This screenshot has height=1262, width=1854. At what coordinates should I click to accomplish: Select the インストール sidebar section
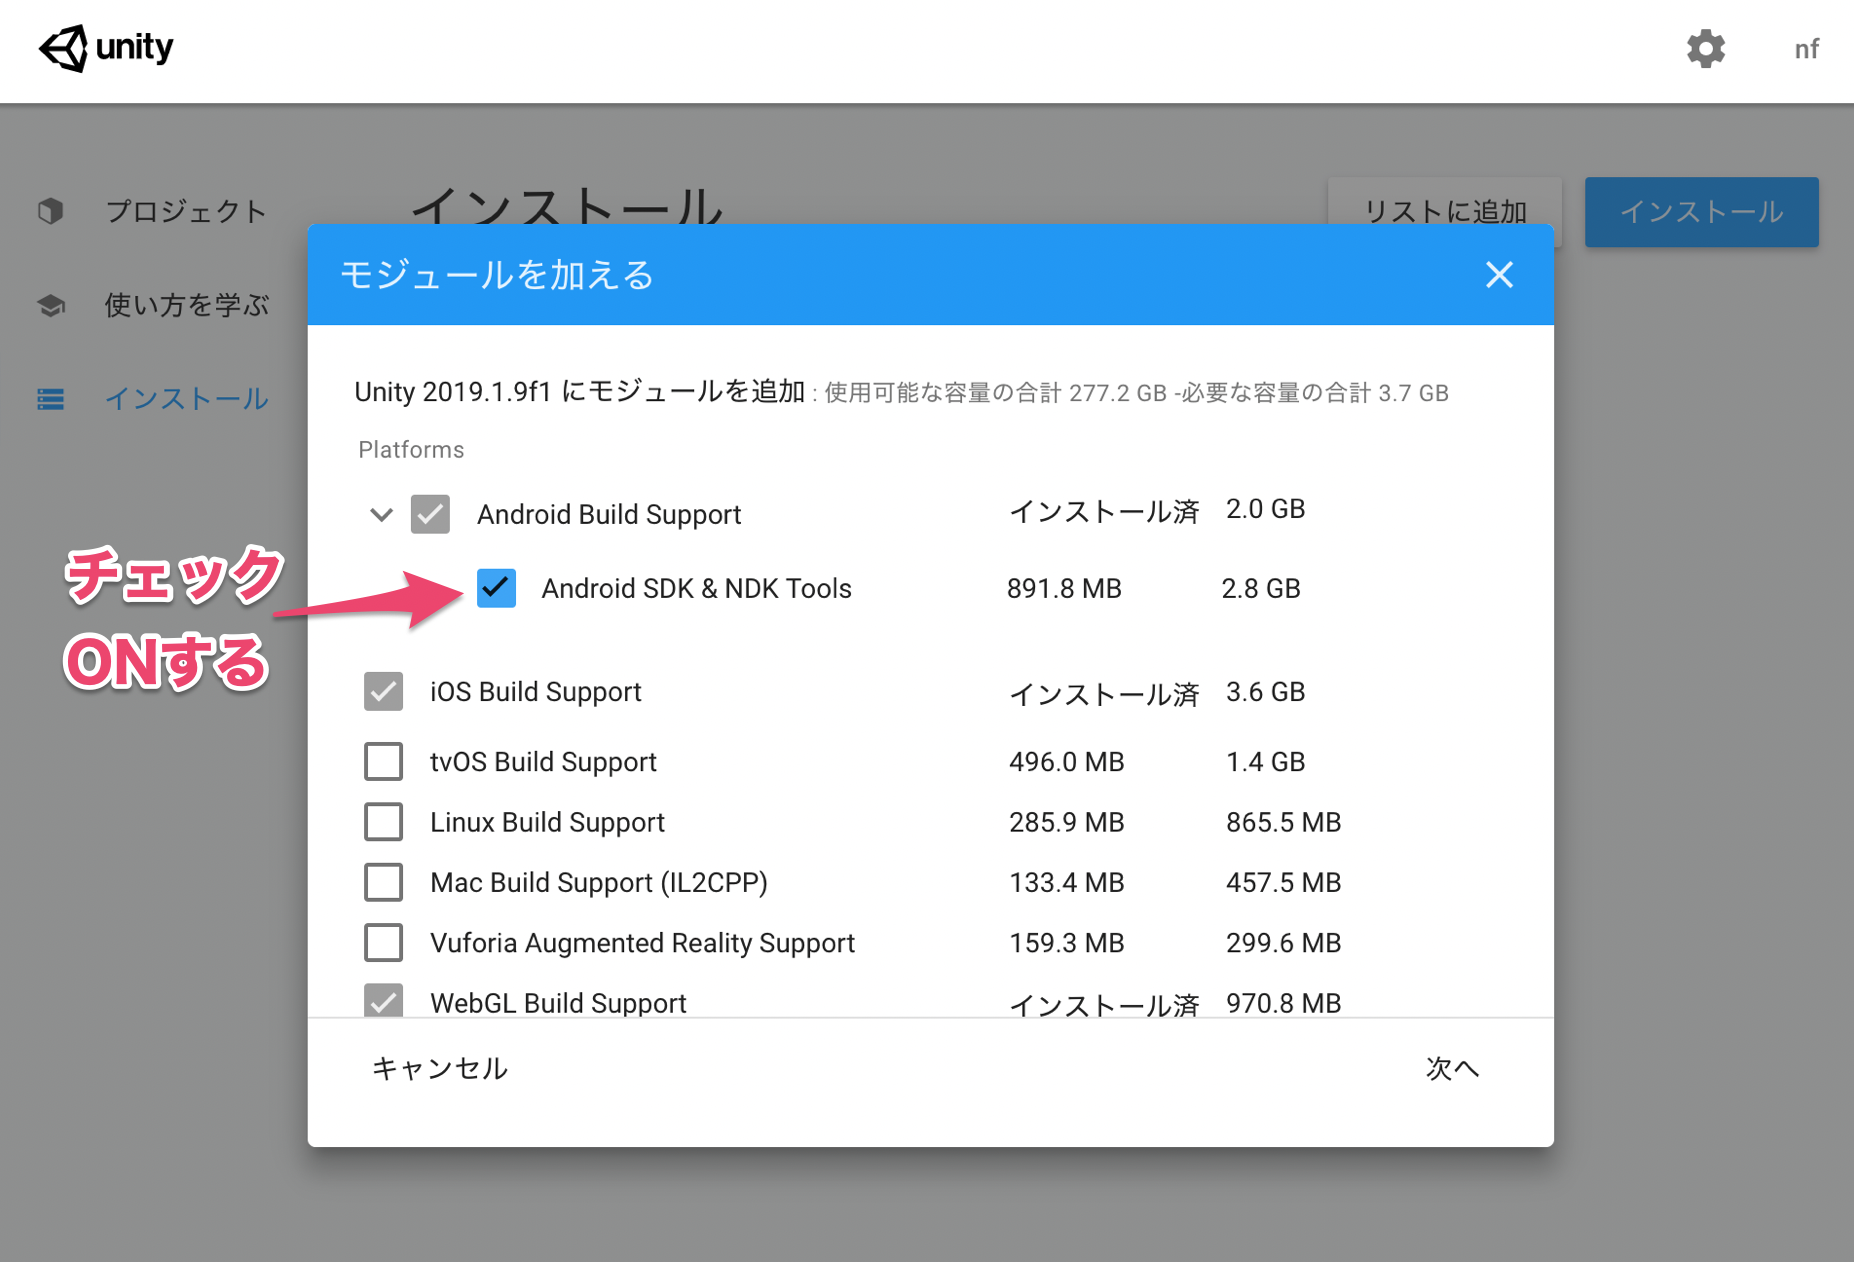pos(187,399)
